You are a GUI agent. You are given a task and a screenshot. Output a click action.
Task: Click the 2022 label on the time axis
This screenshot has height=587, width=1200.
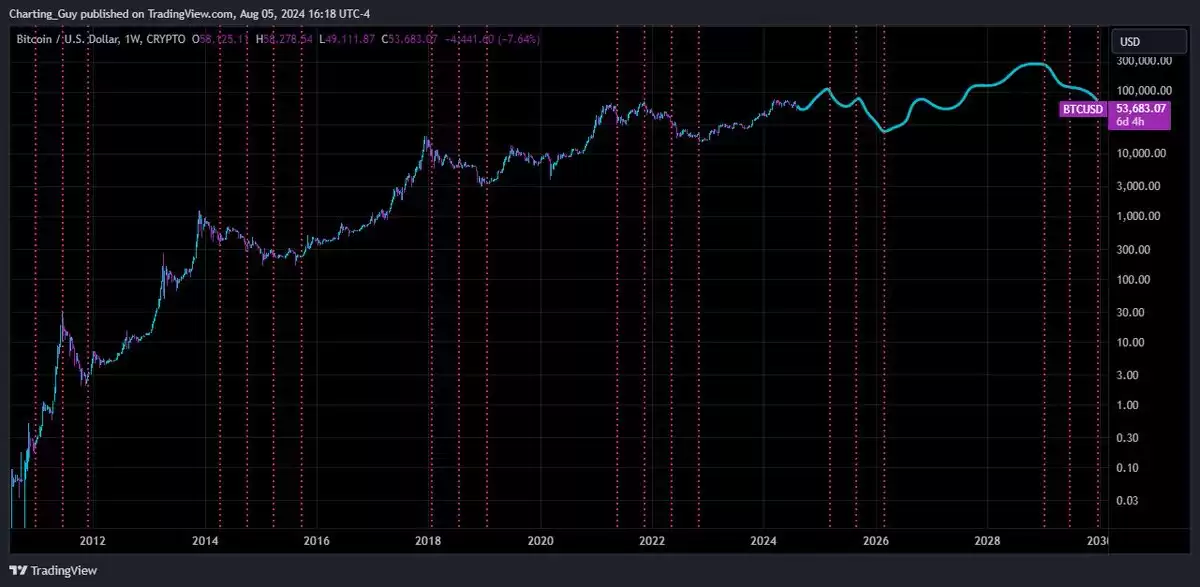point(652,541)
